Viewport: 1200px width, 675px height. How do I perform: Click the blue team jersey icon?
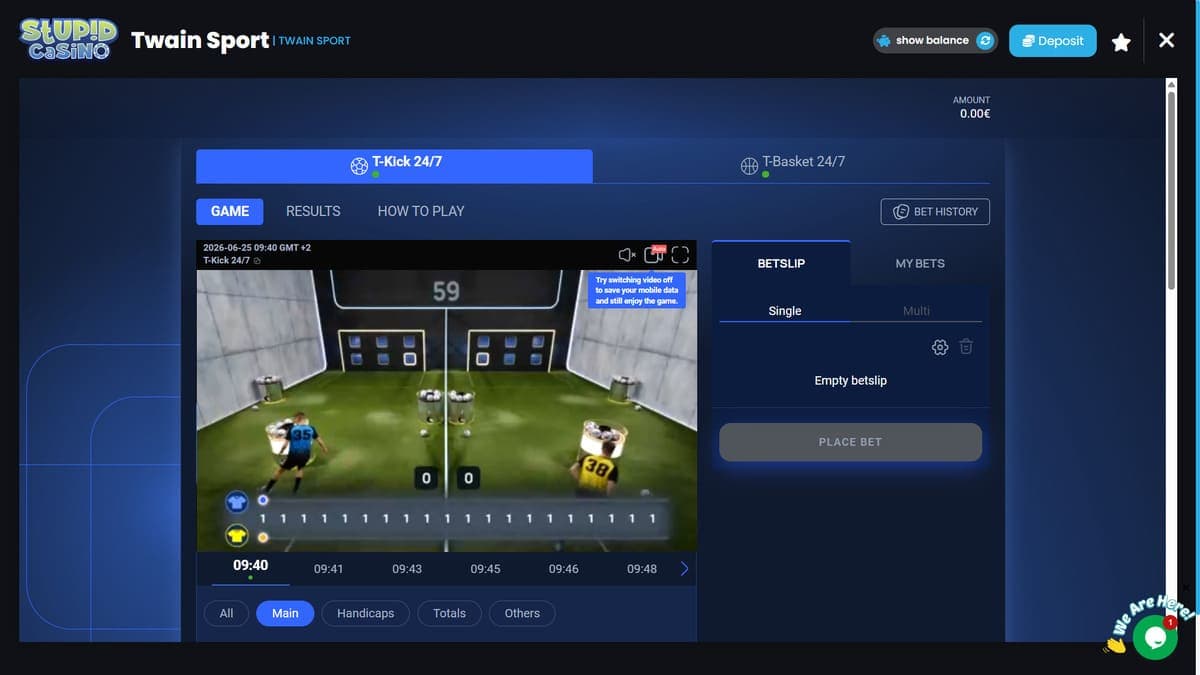point(237,501)
